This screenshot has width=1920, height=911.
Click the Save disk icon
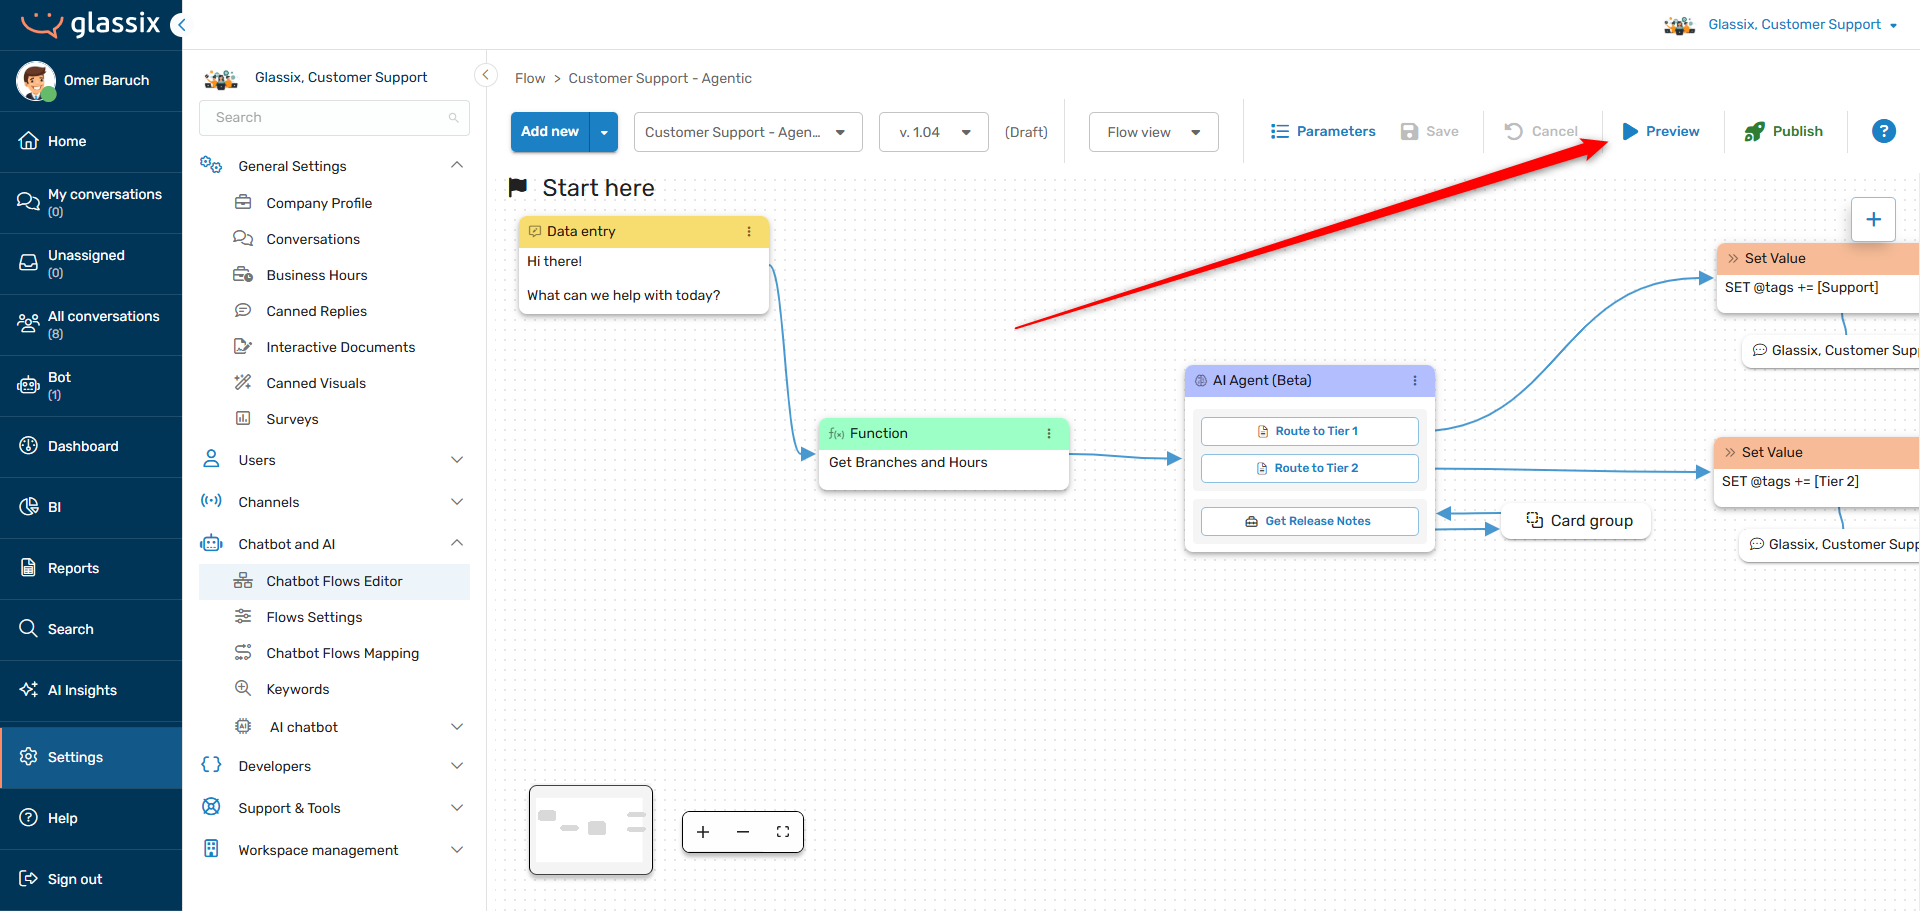point(1409,131)
